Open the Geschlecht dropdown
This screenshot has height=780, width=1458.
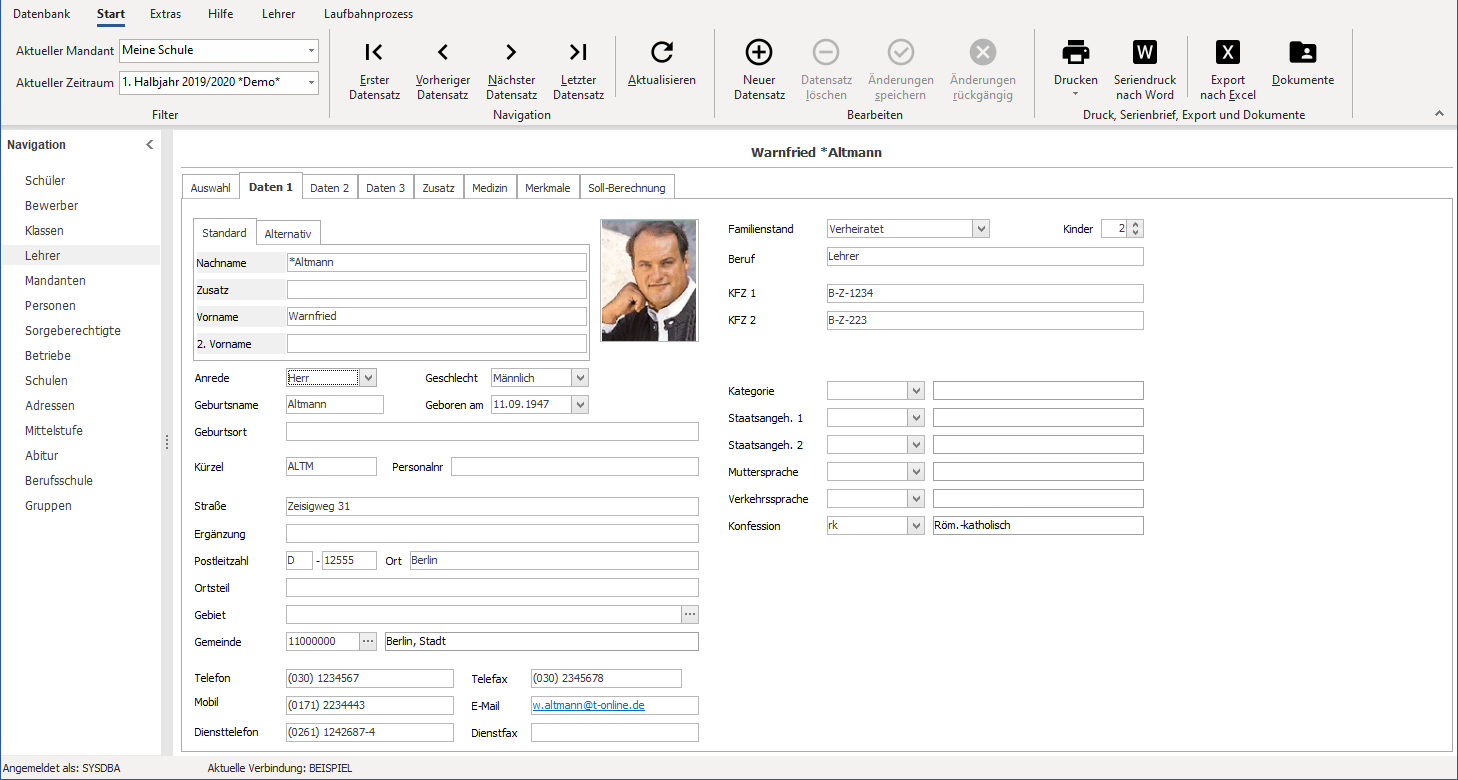580,378
